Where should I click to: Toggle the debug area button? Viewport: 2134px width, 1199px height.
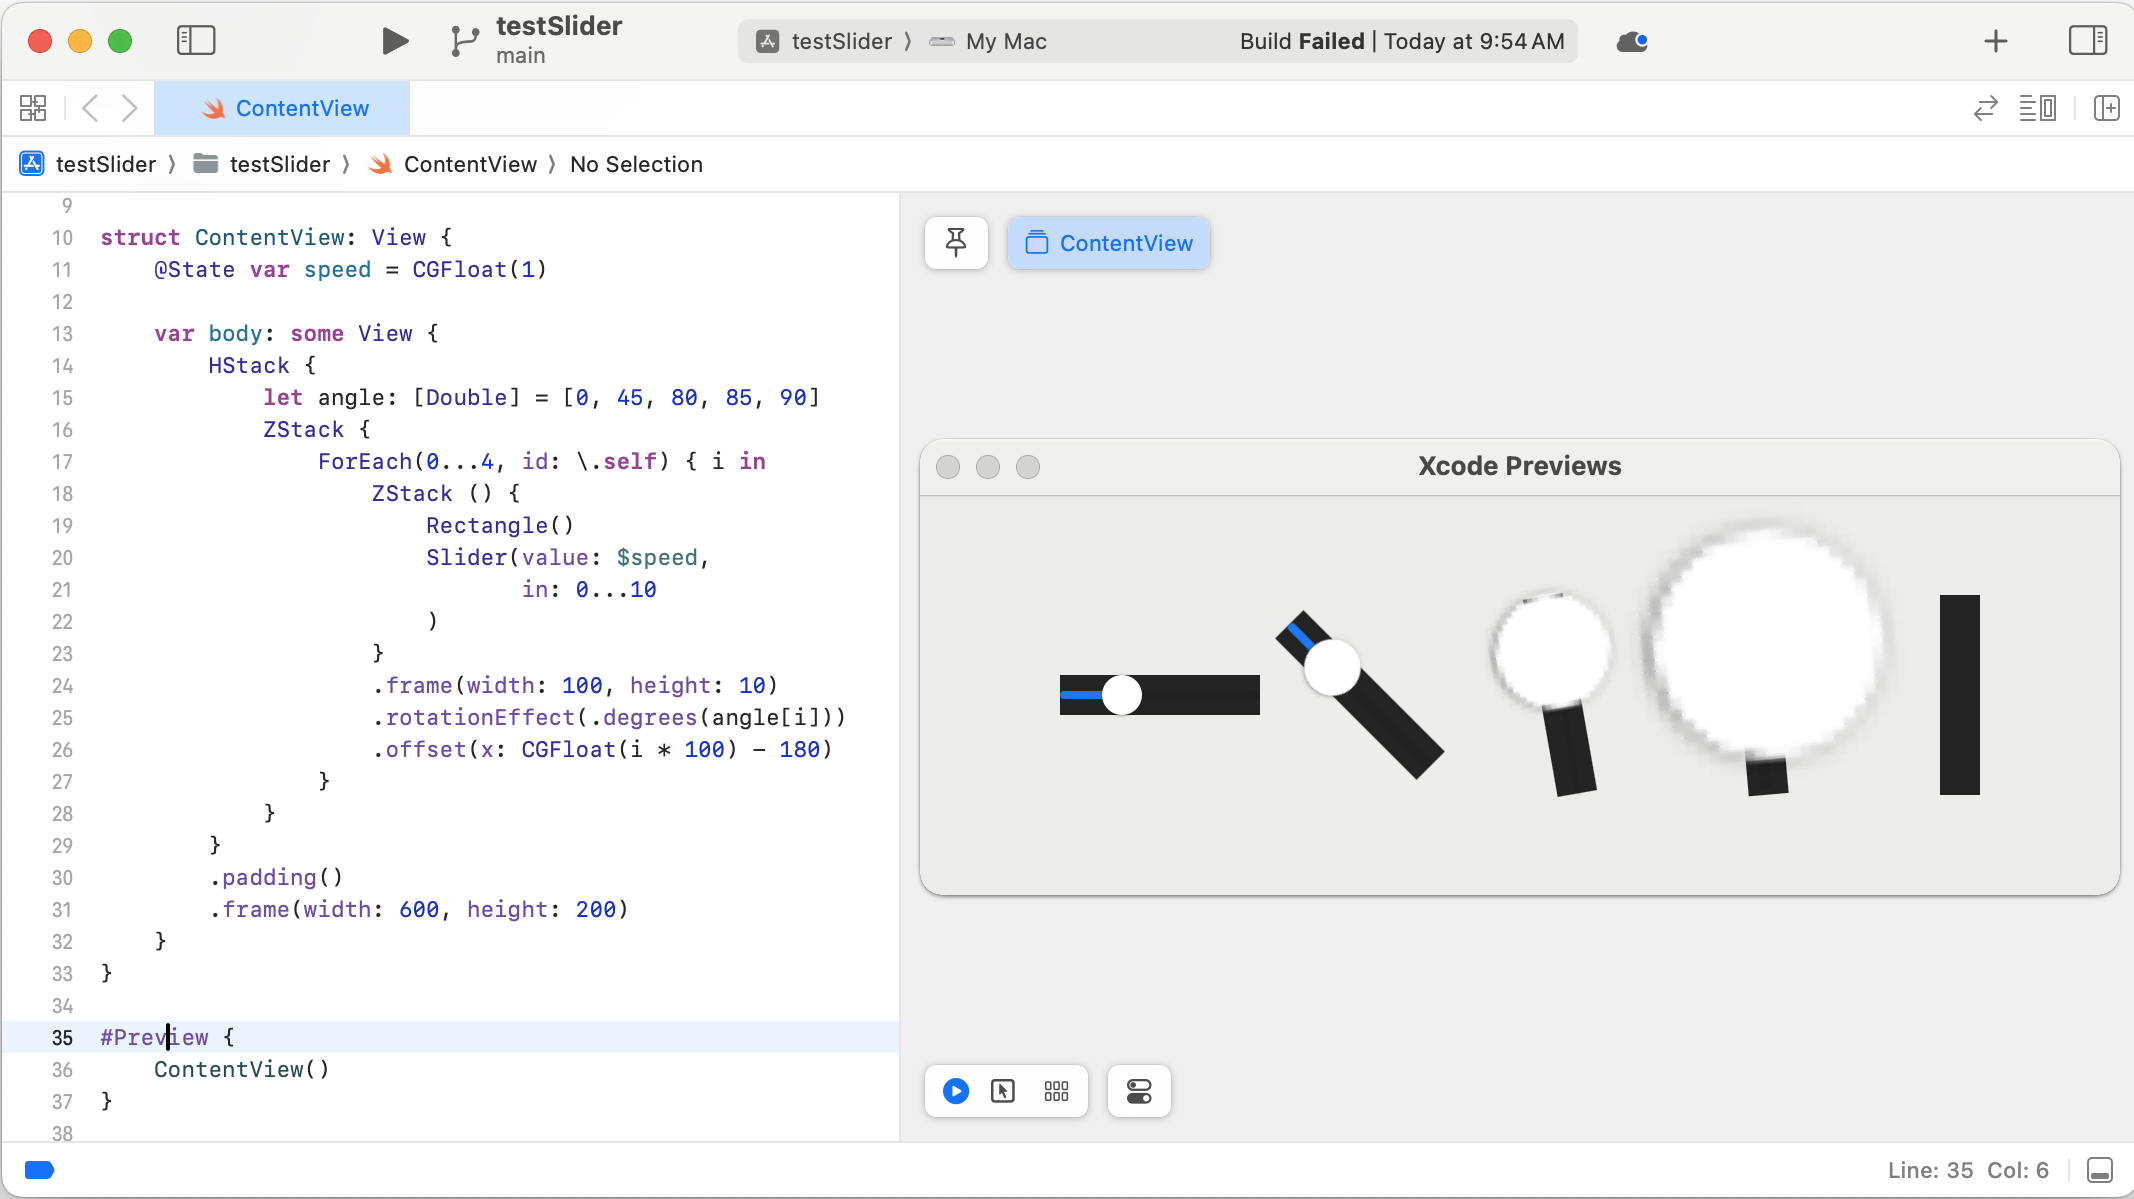[2100, 1170]
